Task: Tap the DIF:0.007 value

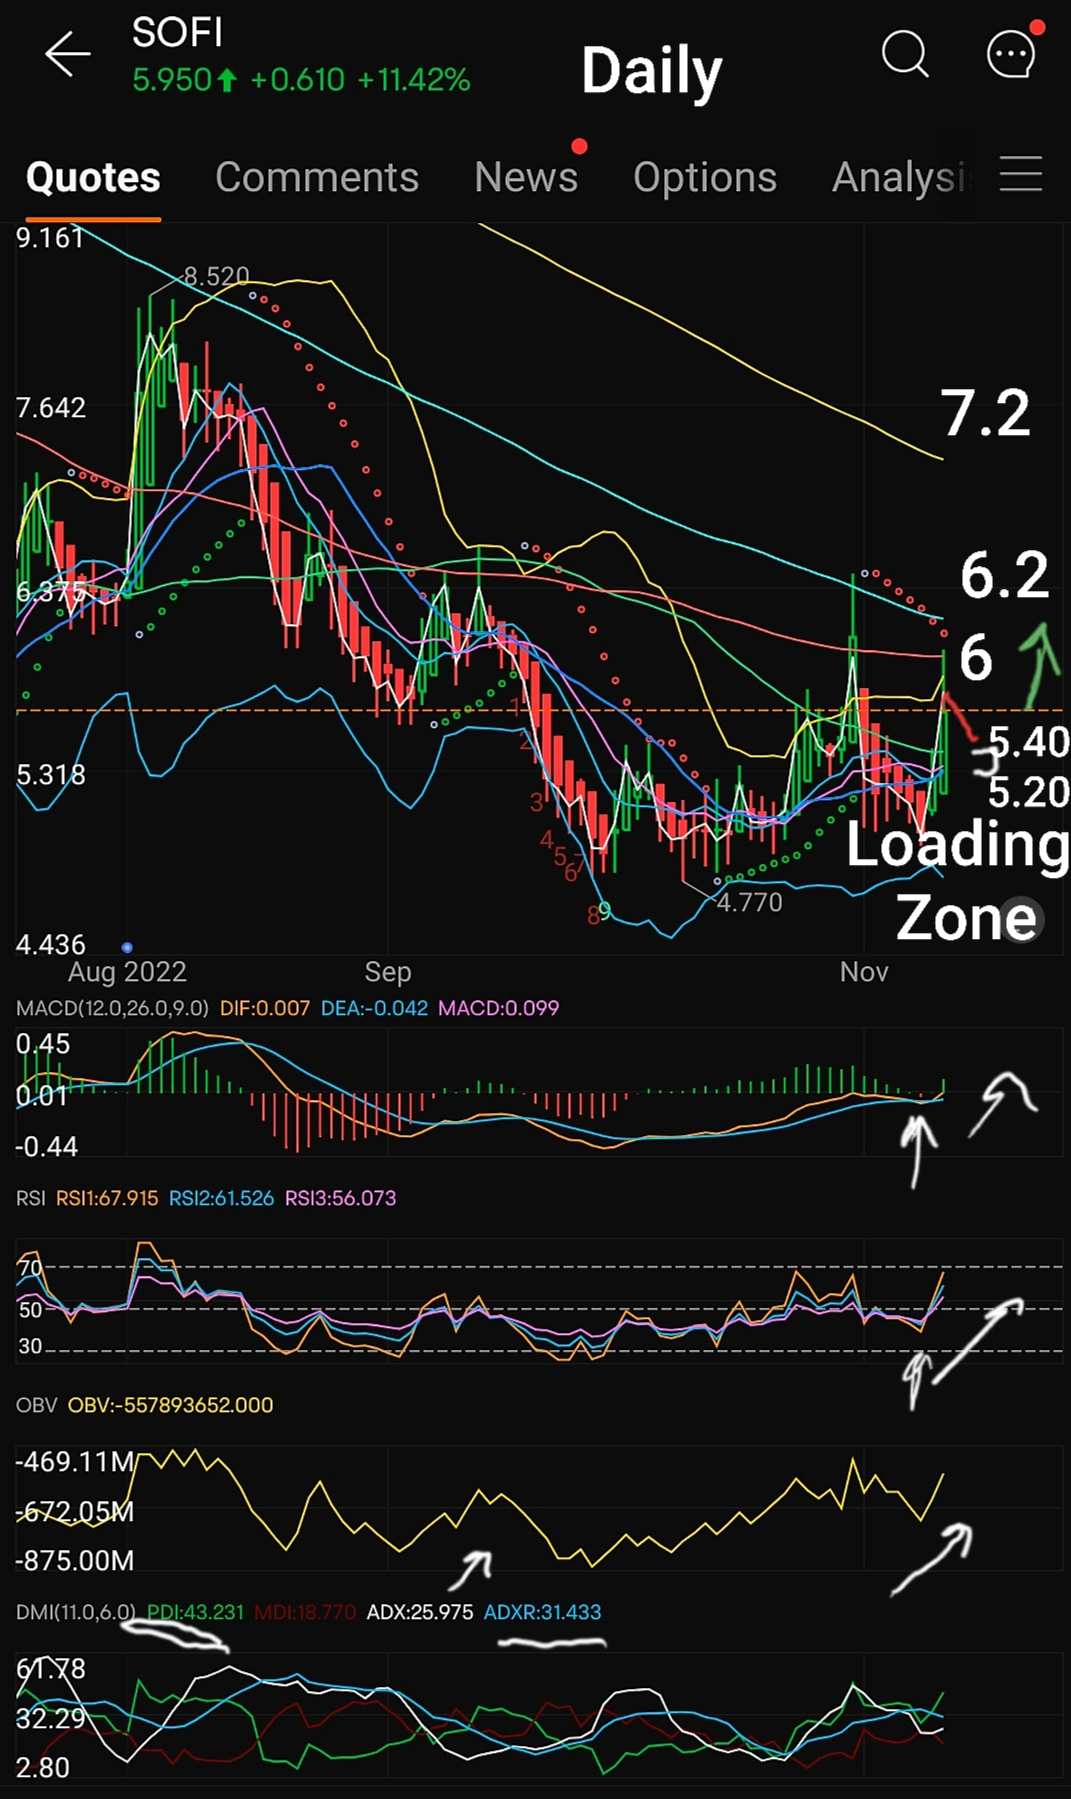Action: coord(265,1008)
